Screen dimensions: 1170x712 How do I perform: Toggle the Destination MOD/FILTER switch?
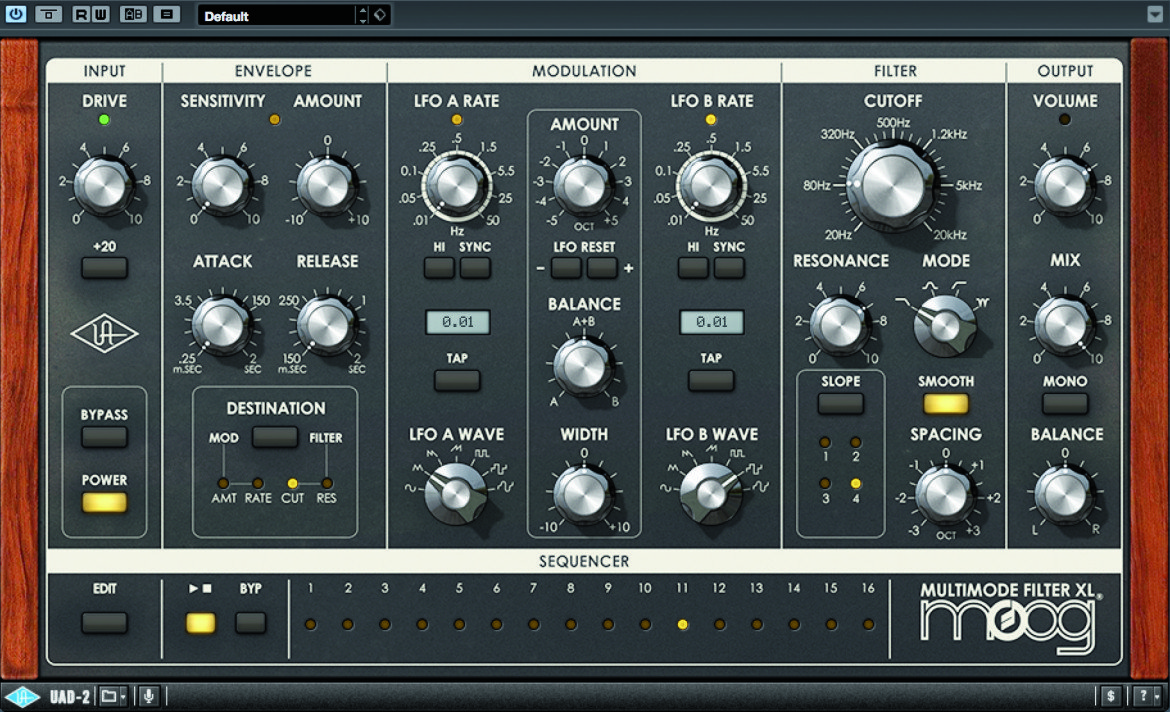tap(275, 437)
